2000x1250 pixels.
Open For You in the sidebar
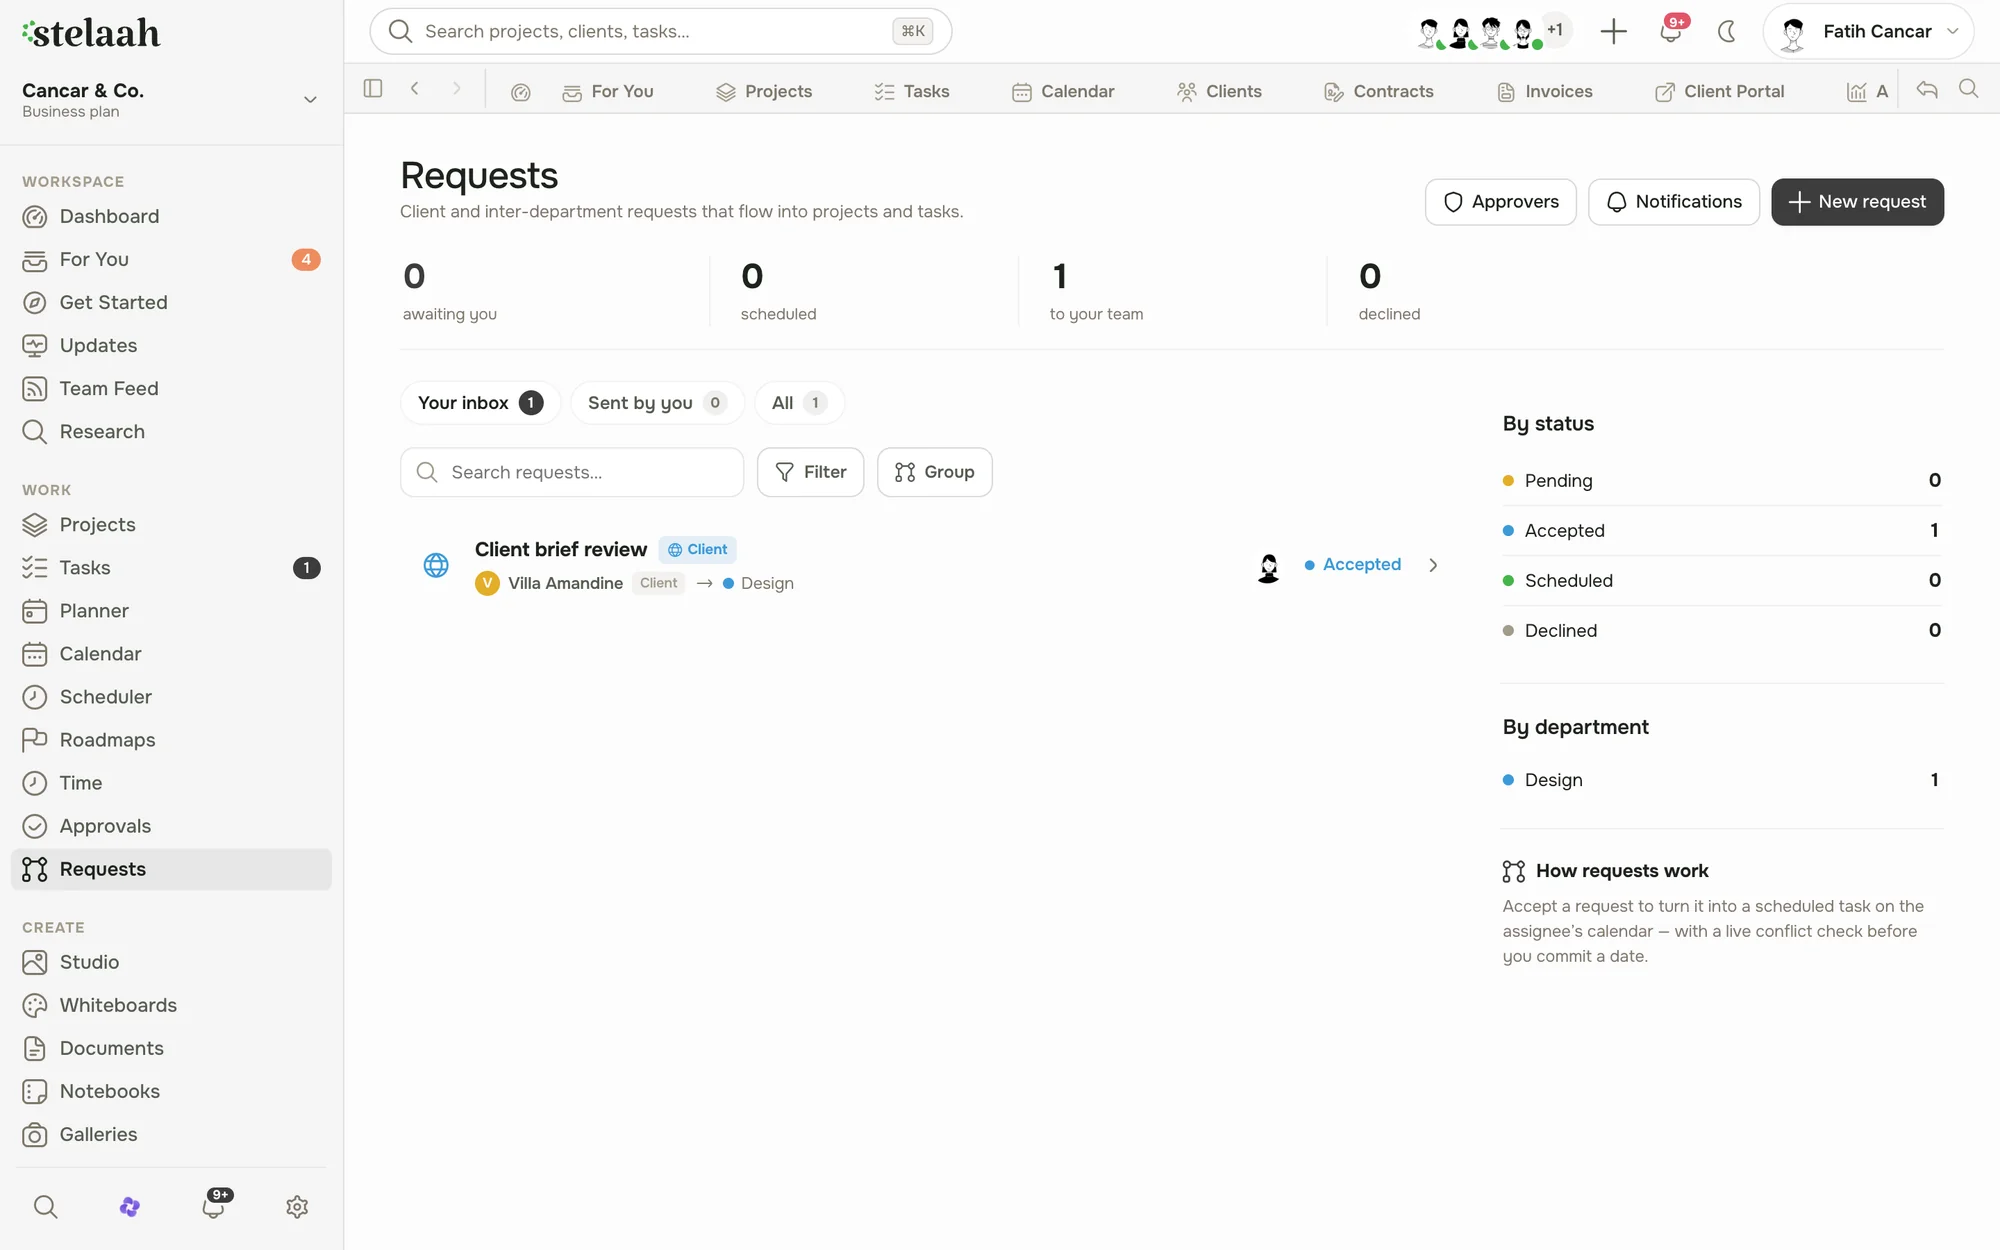(x=171, y=259)
